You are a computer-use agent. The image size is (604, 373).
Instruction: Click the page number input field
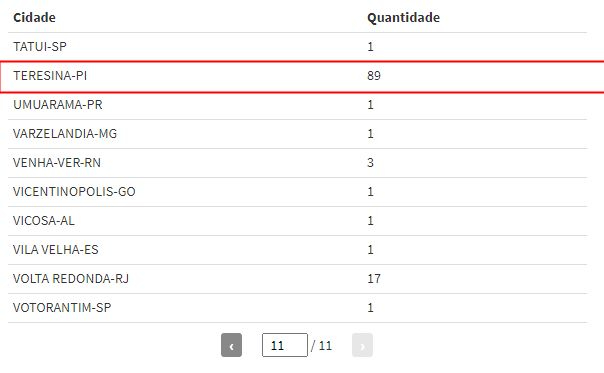click(x=285, y=345)
